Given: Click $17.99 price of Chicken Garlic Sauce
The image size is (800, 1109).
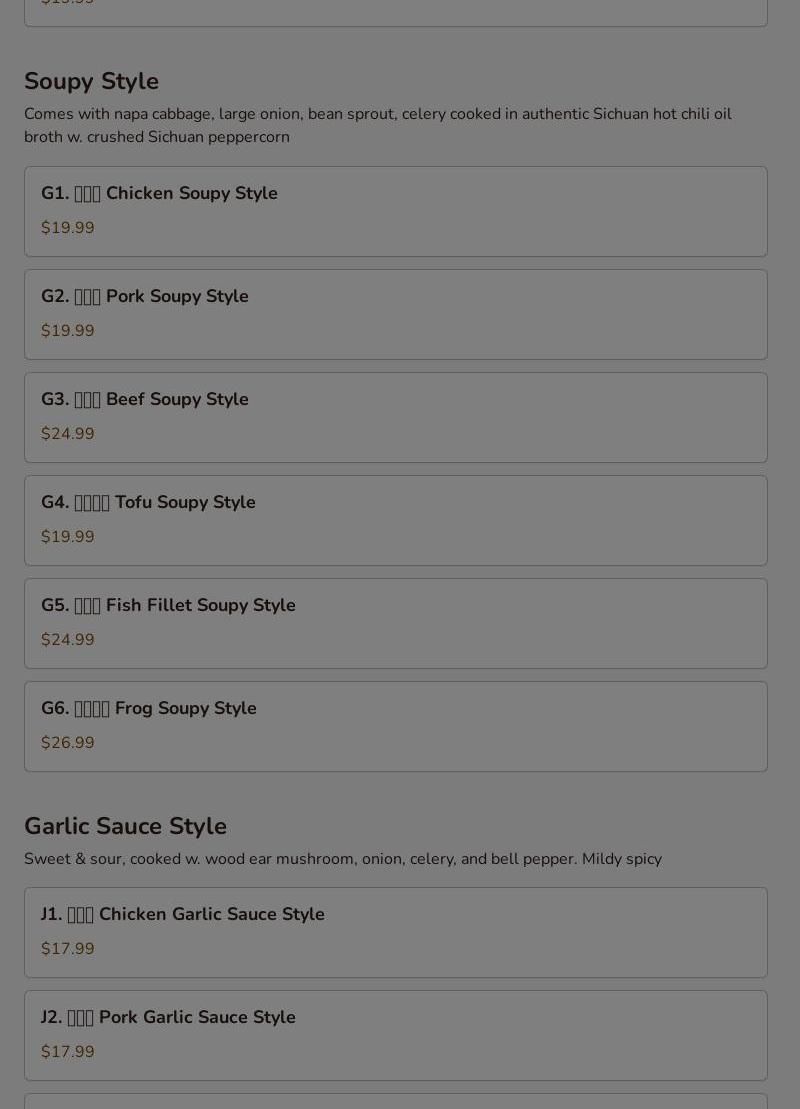Looking at the screenshot, I should tap(67, 948).
